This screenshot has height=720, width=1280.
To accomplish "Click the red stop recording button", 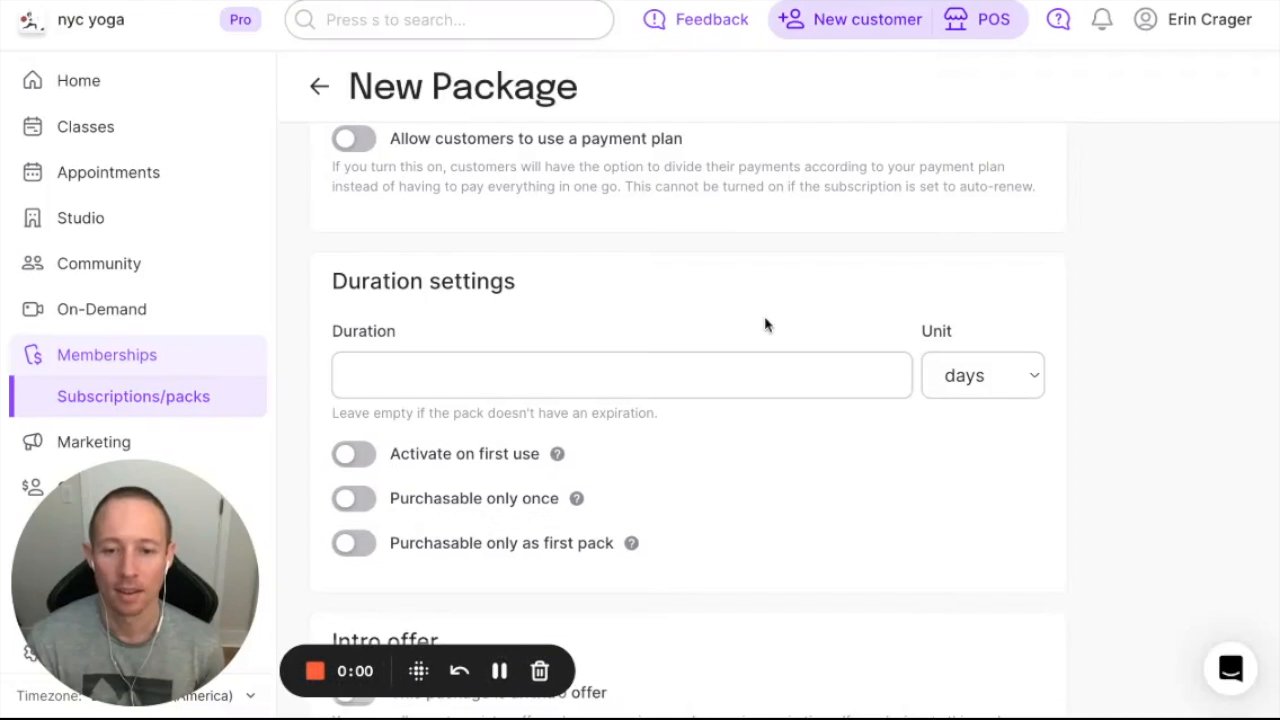I will coord(315,671).
